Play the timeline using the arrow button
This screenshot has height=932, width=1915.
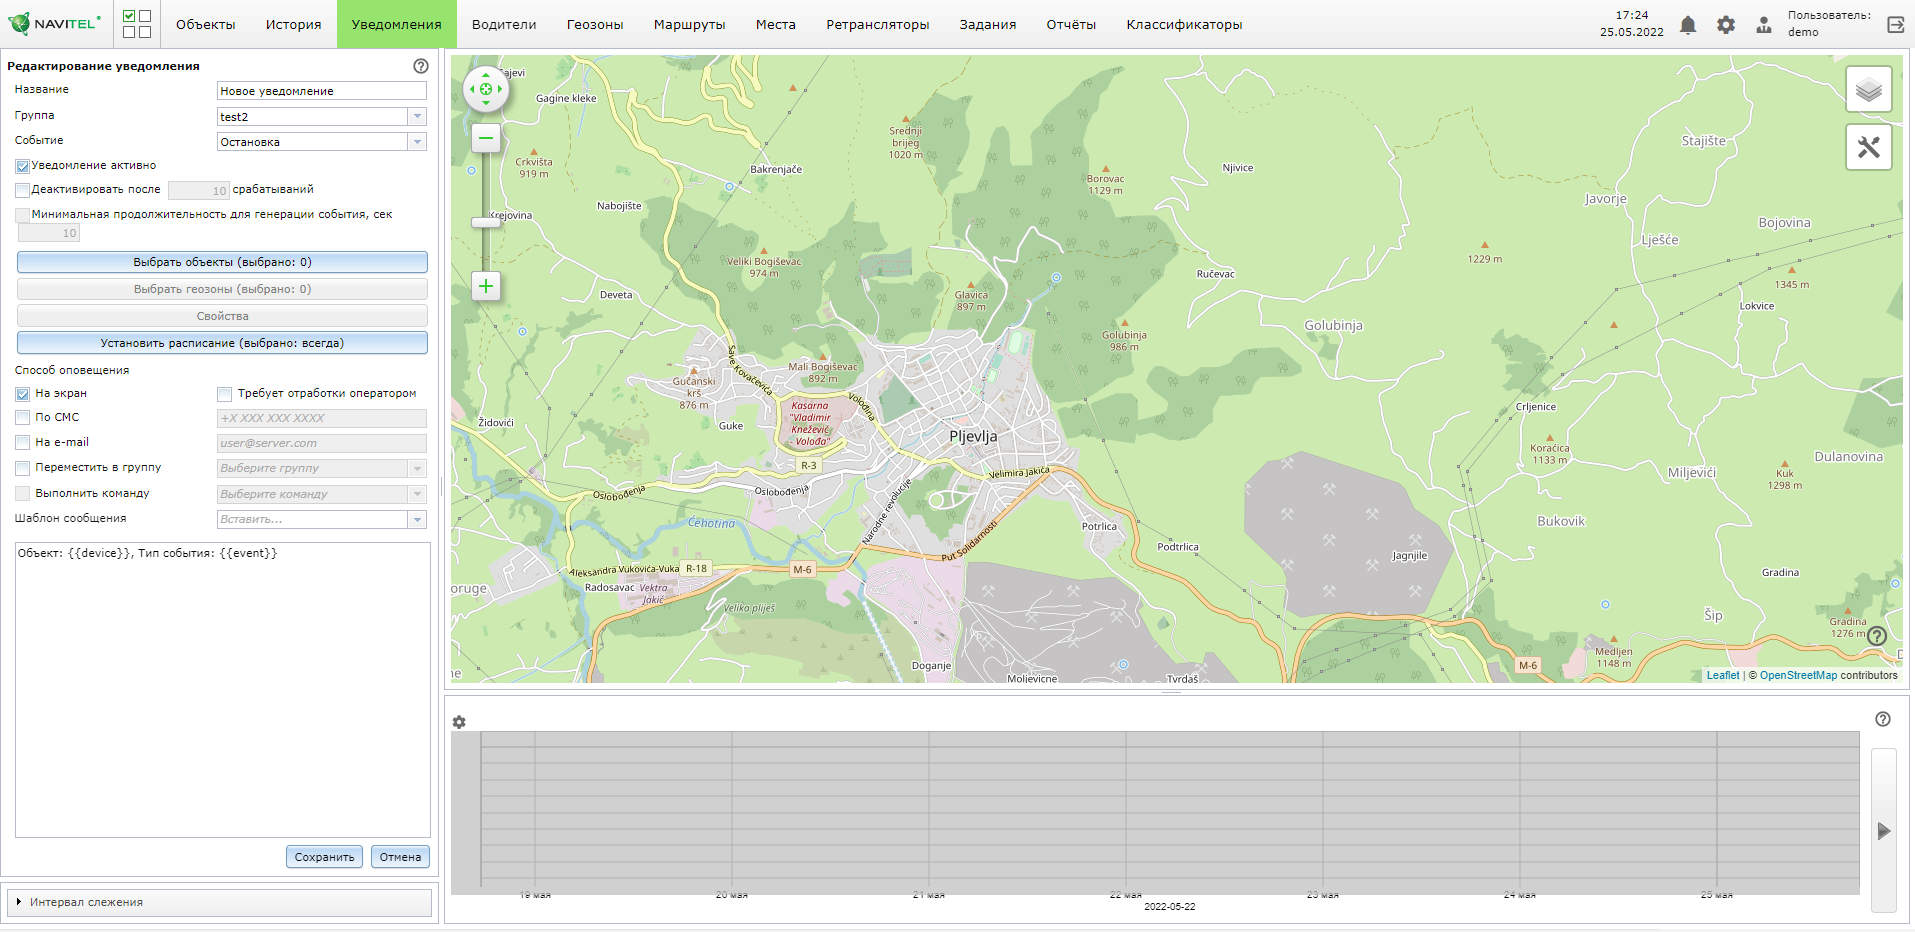[1883, 831]
